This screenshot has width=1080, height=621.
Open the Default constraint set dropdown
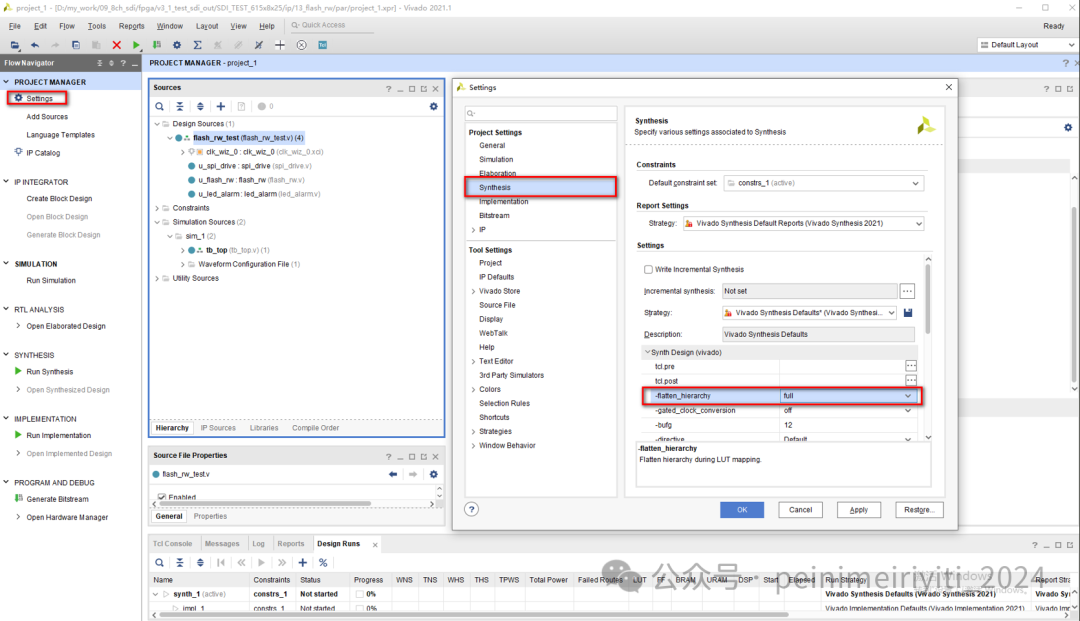823,183
